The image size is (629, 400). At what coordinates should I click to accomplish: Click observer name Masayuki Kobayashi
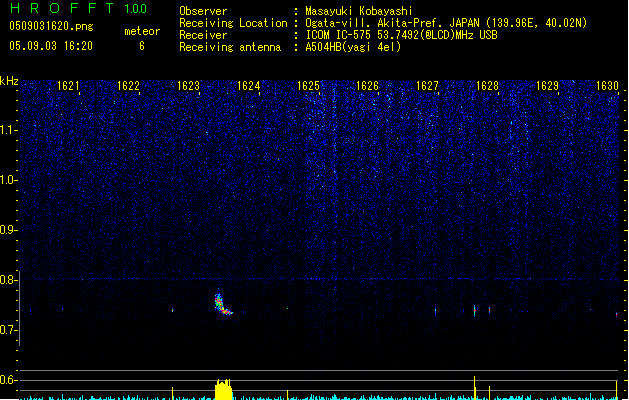click(359, 11)
